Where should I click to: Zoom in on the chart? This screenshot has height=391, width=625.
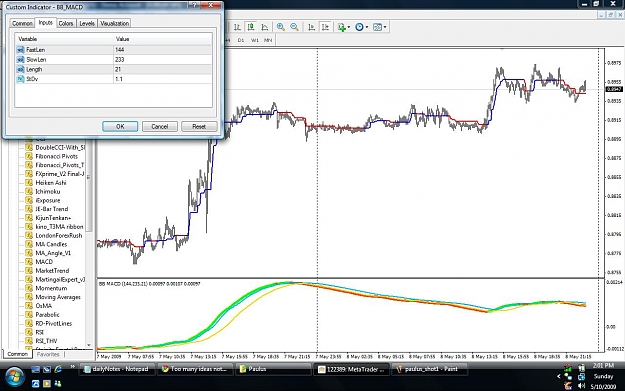click(x=281, y=27)
